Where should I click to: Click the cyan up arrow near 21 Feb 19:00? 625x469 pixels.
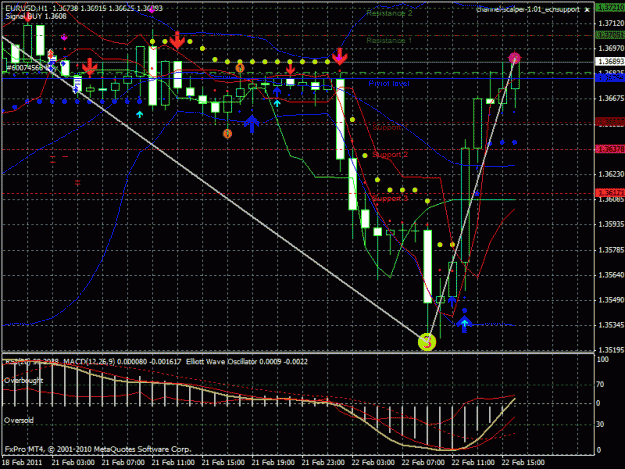[x=277, y=104]
